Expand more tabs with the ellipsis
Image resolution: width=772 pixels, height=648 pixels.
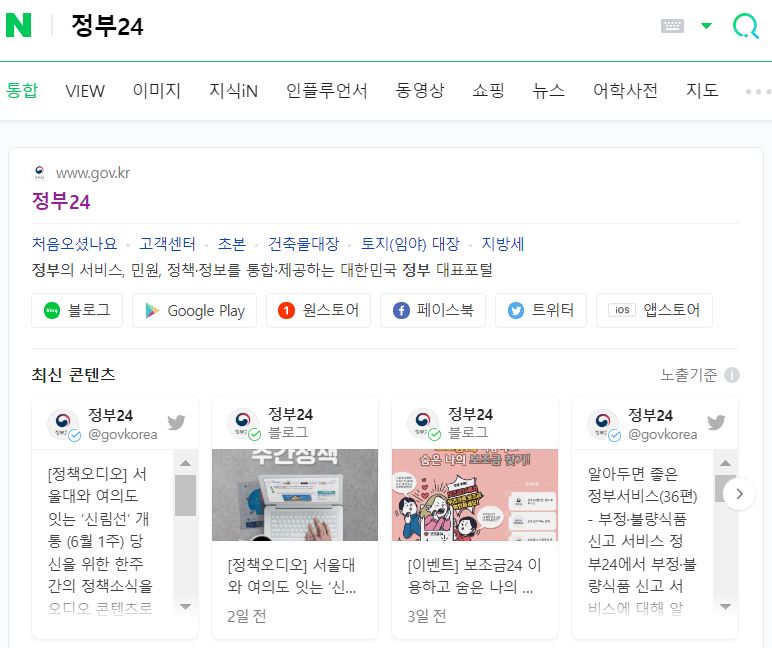click(758, 92)
